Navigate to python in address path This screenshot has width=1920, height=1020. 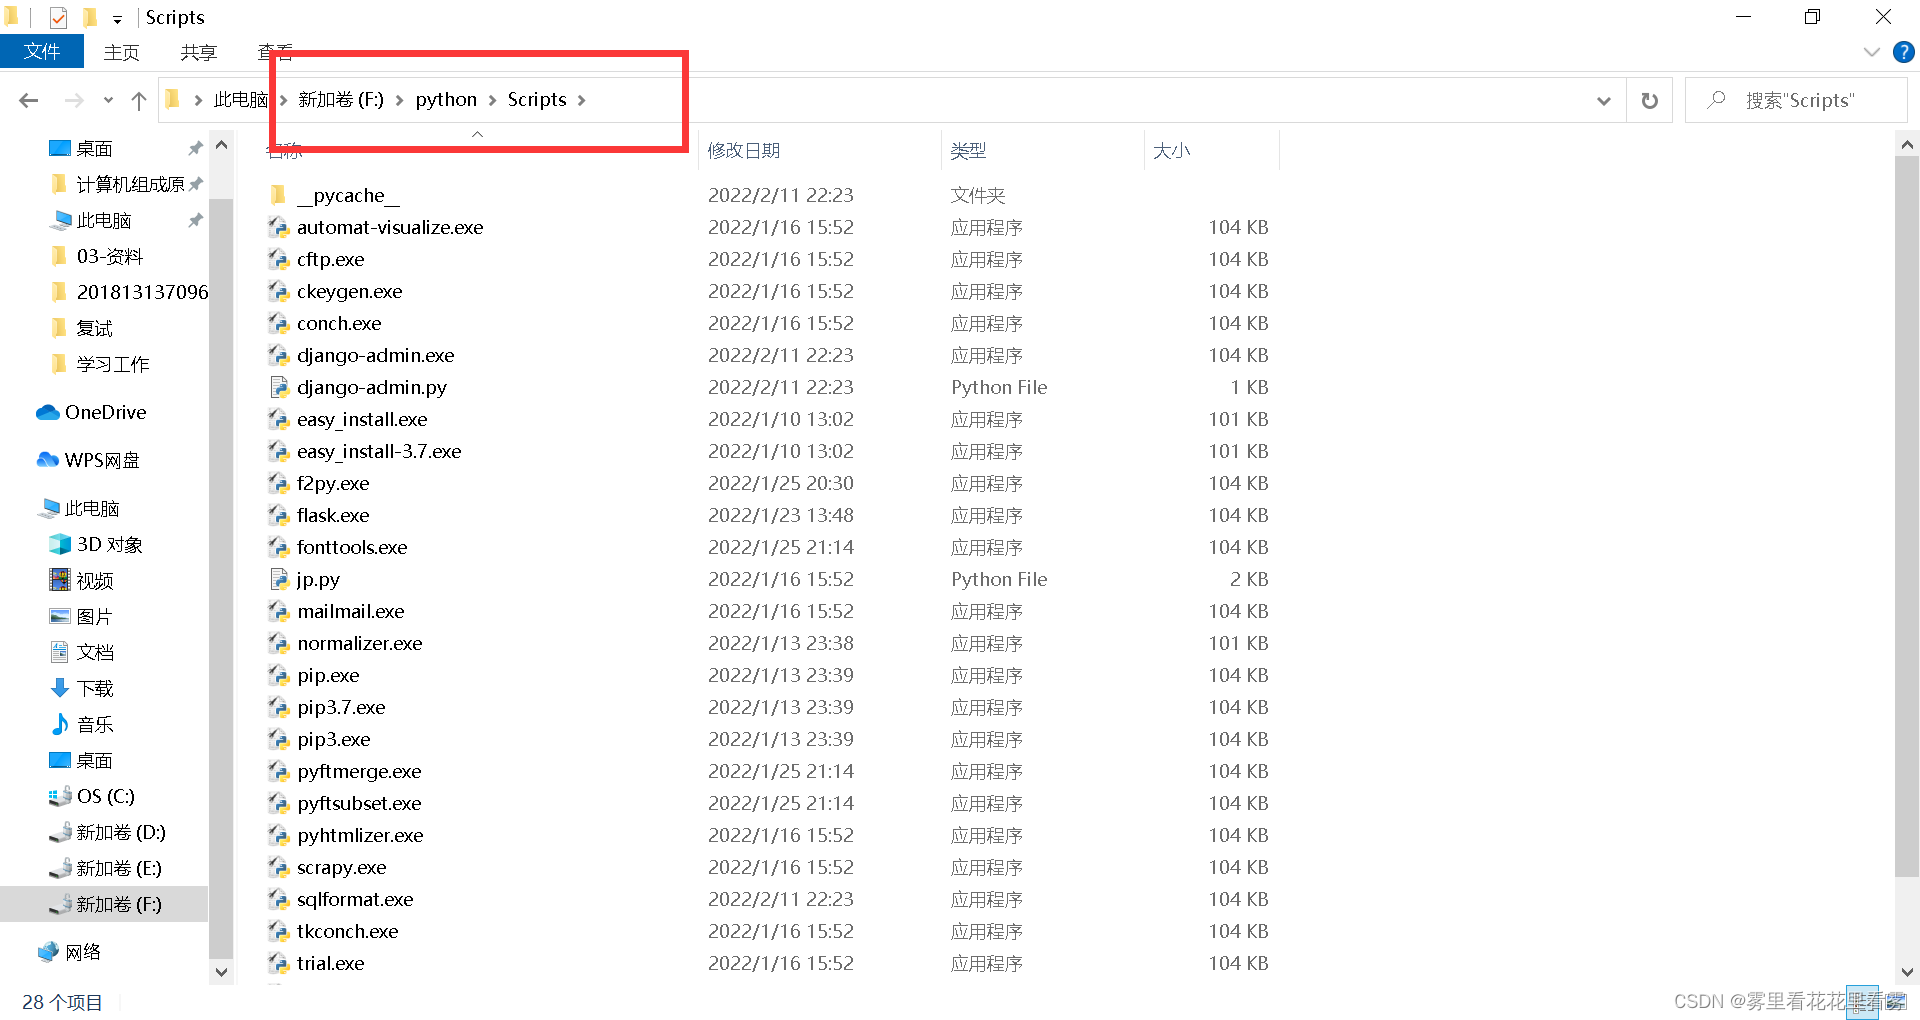(446, 99)
